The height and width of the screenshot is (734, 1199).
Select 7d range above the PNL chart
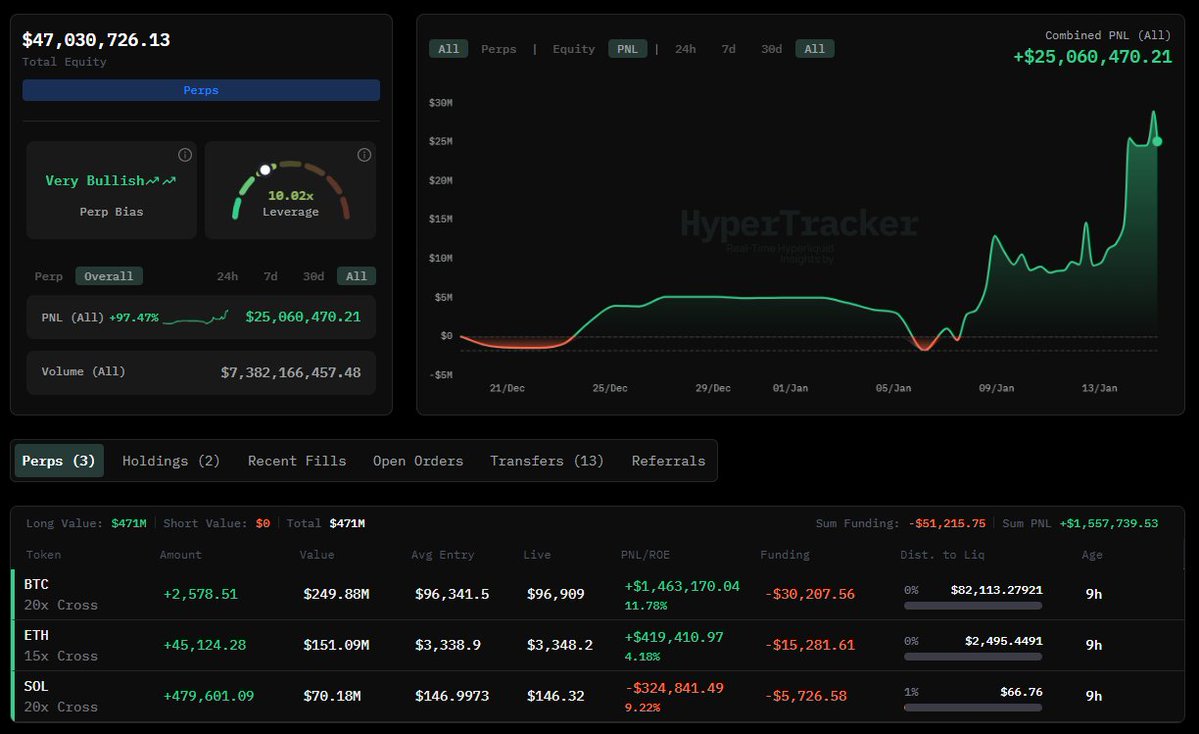tap(728, 49)
